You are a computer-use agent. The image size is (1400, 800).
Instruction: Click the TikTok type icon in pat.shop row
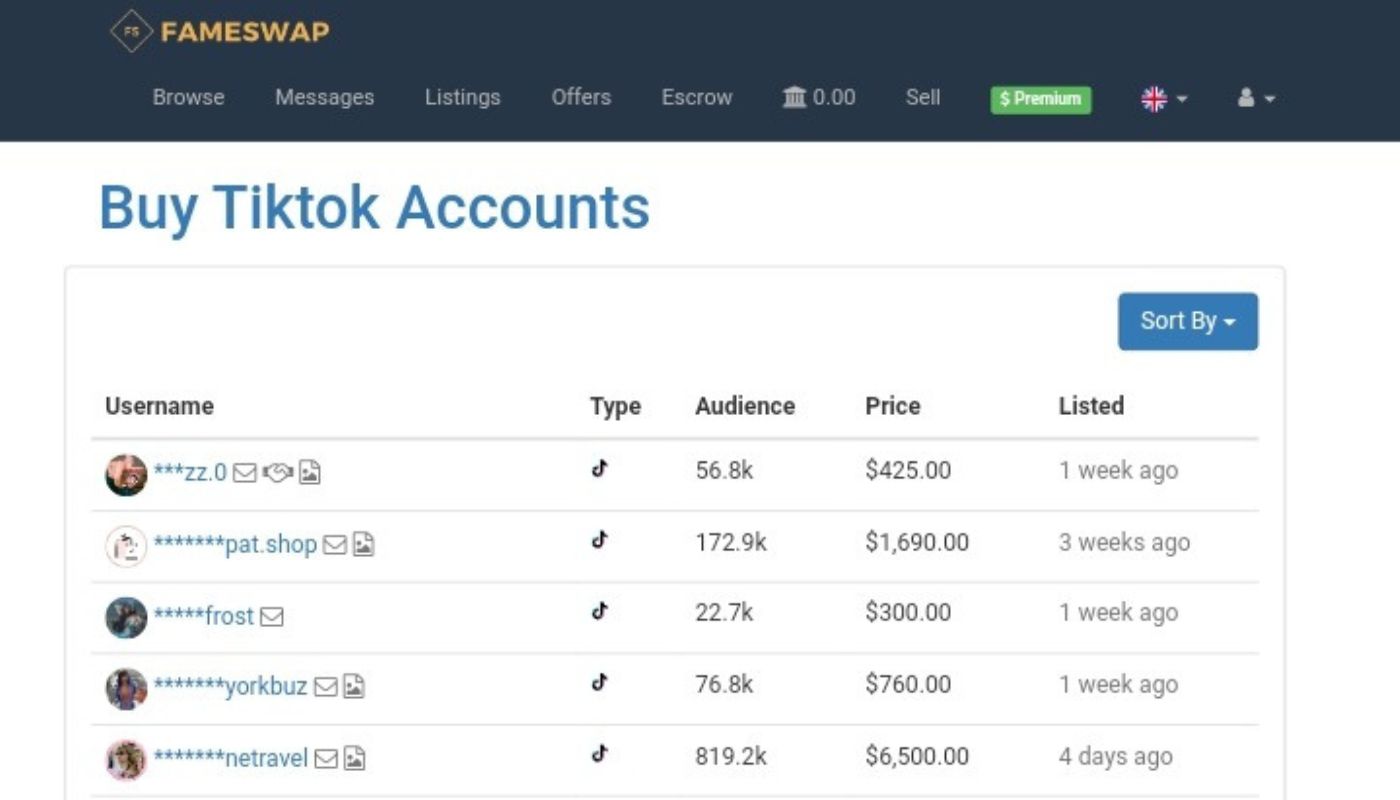599,540
